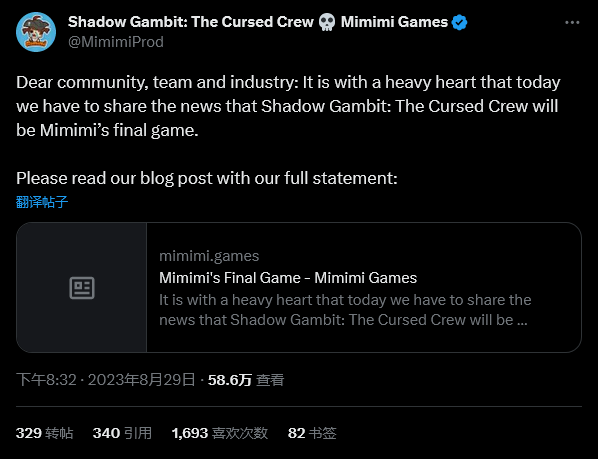Click the link card description text
The width and height of the screenshot is (598, 459).
click(x=345, y=310)
